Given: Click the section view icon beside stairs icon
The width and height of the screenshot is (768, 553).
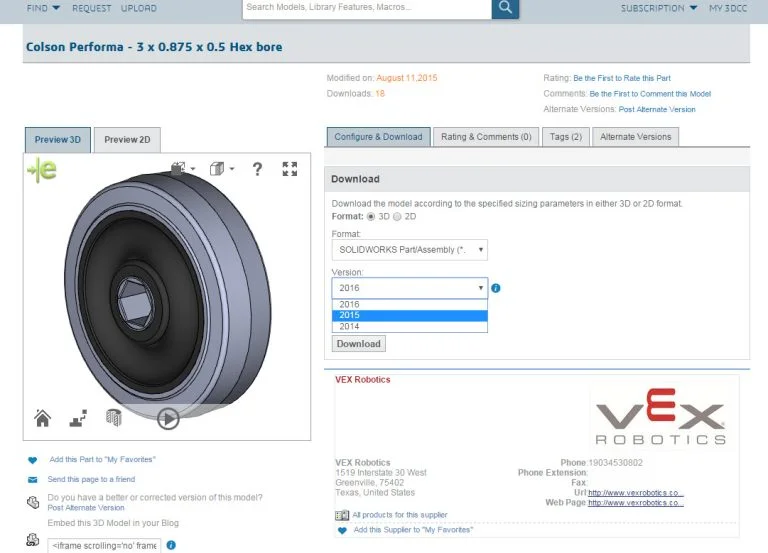Looking at the screenshot, I should pos(113,419).
